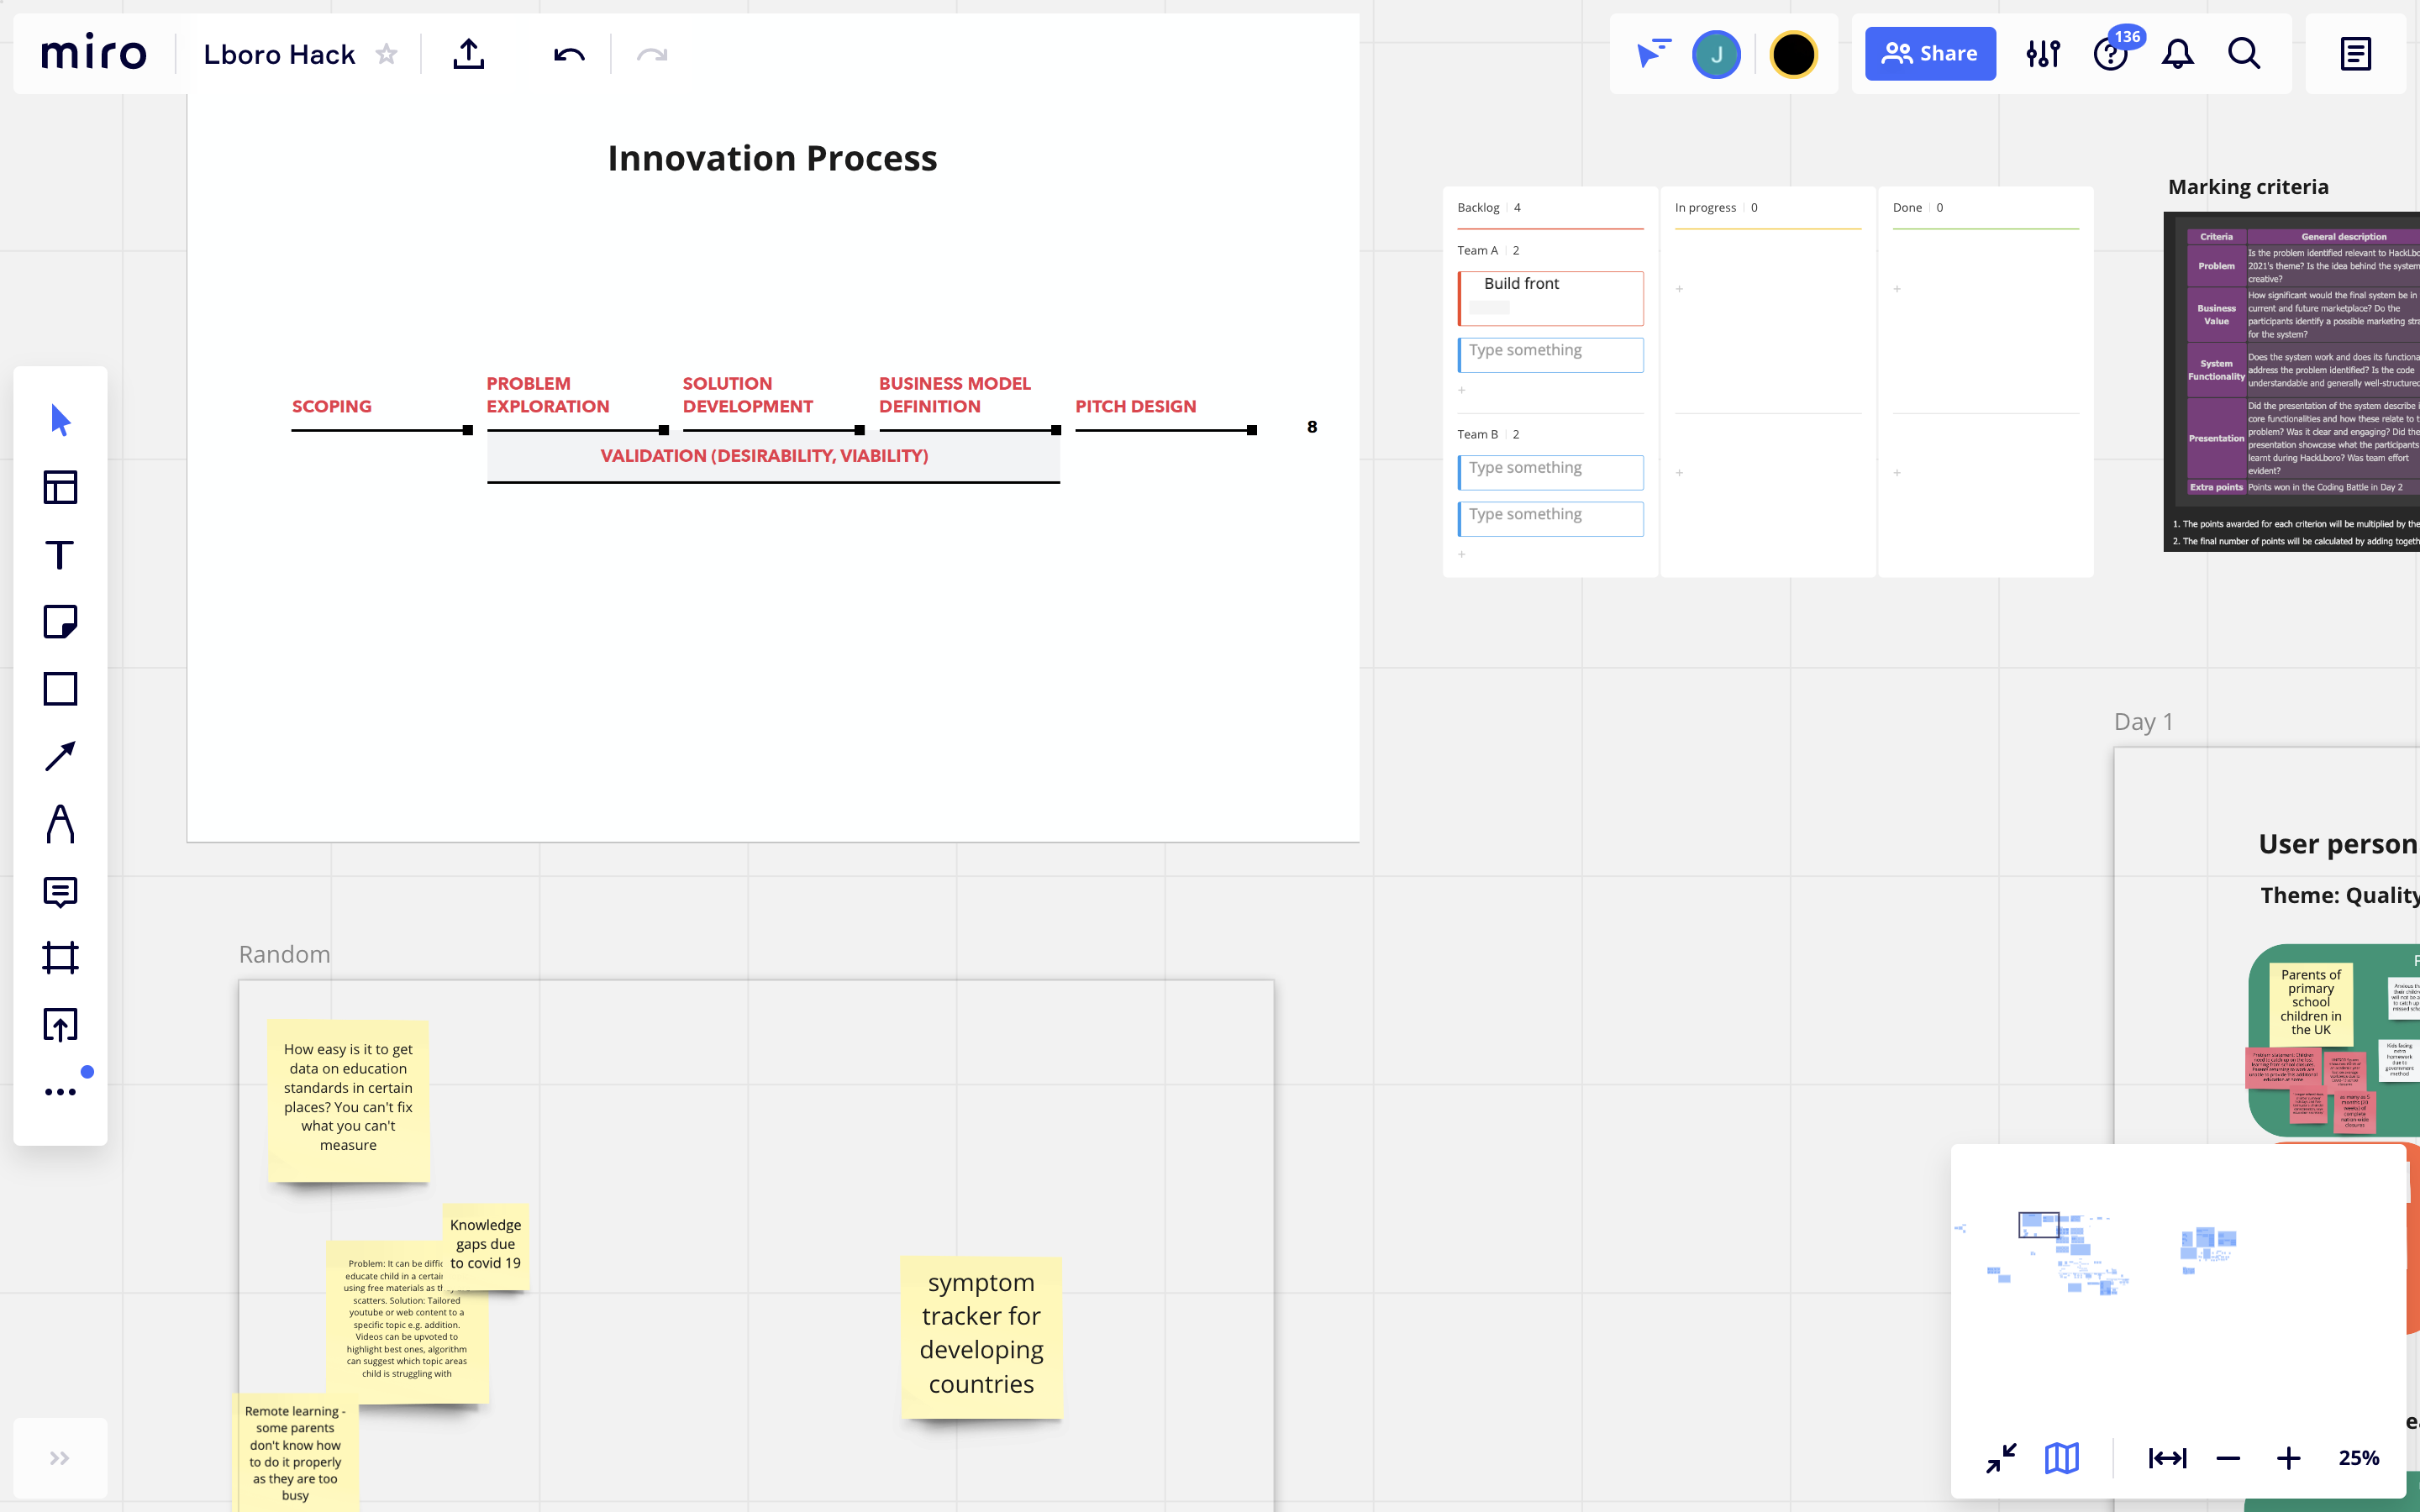Open more tools ellipsis menu
The height and width of the screenshot is (1512, 2420).
pyautogui.click(x=60, y=1092)
